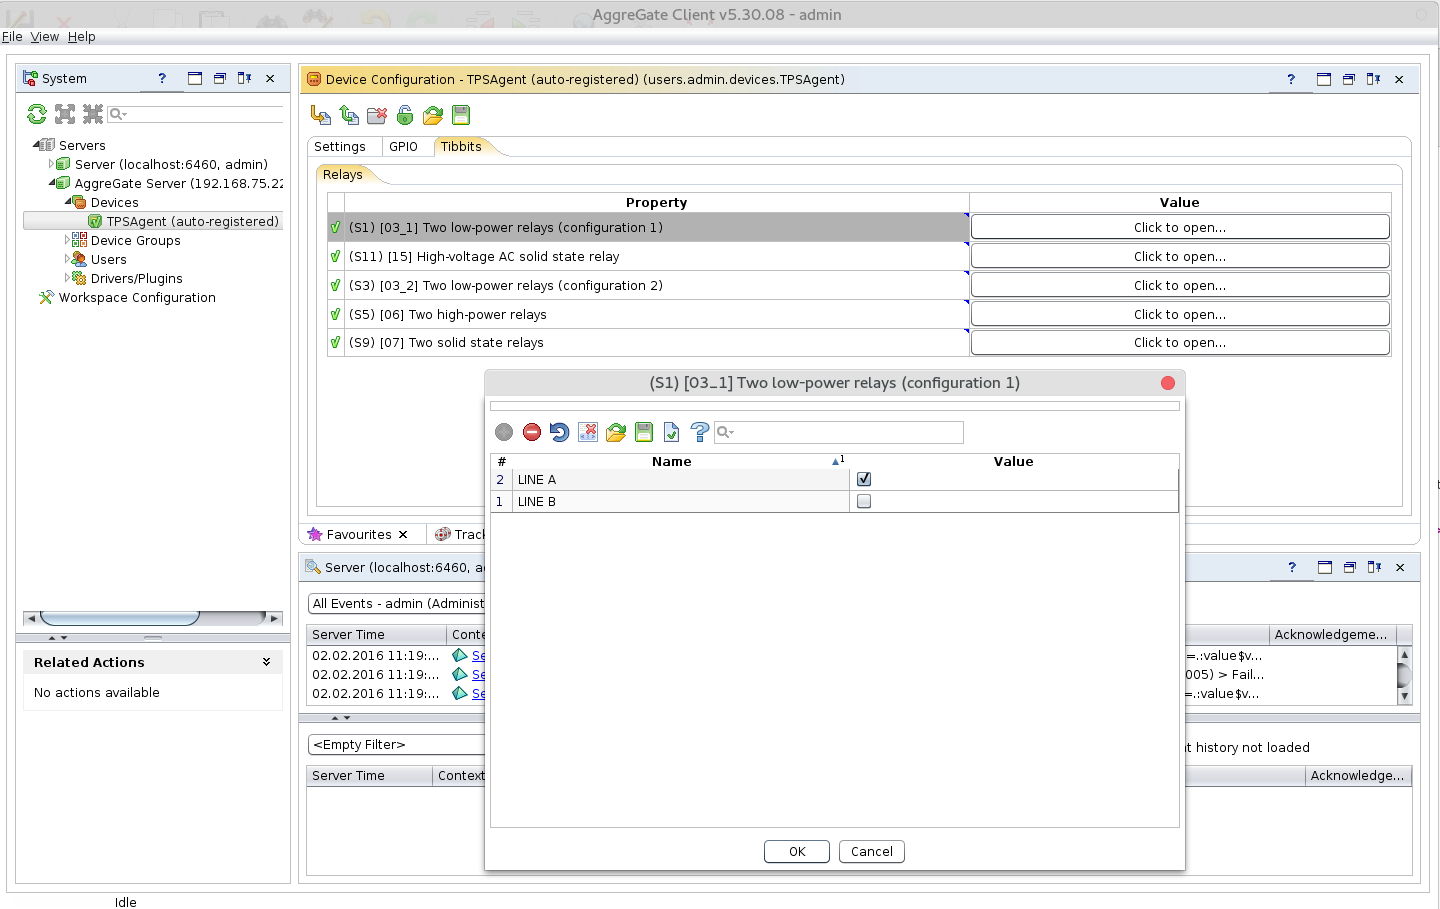The image size is (1440, 909).
Task: Click blue undo arrow in relay dialog
Action: pos(560,432)
